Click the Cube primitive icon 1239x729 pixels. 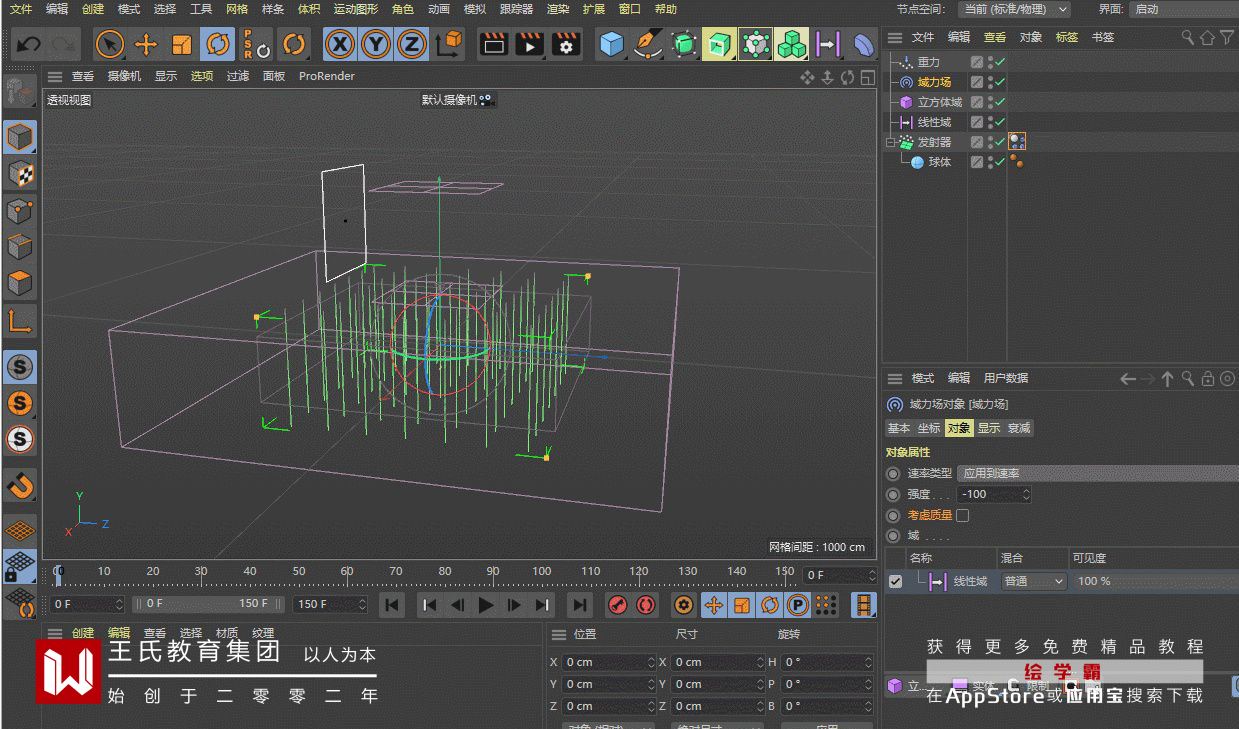click(611, 44)
